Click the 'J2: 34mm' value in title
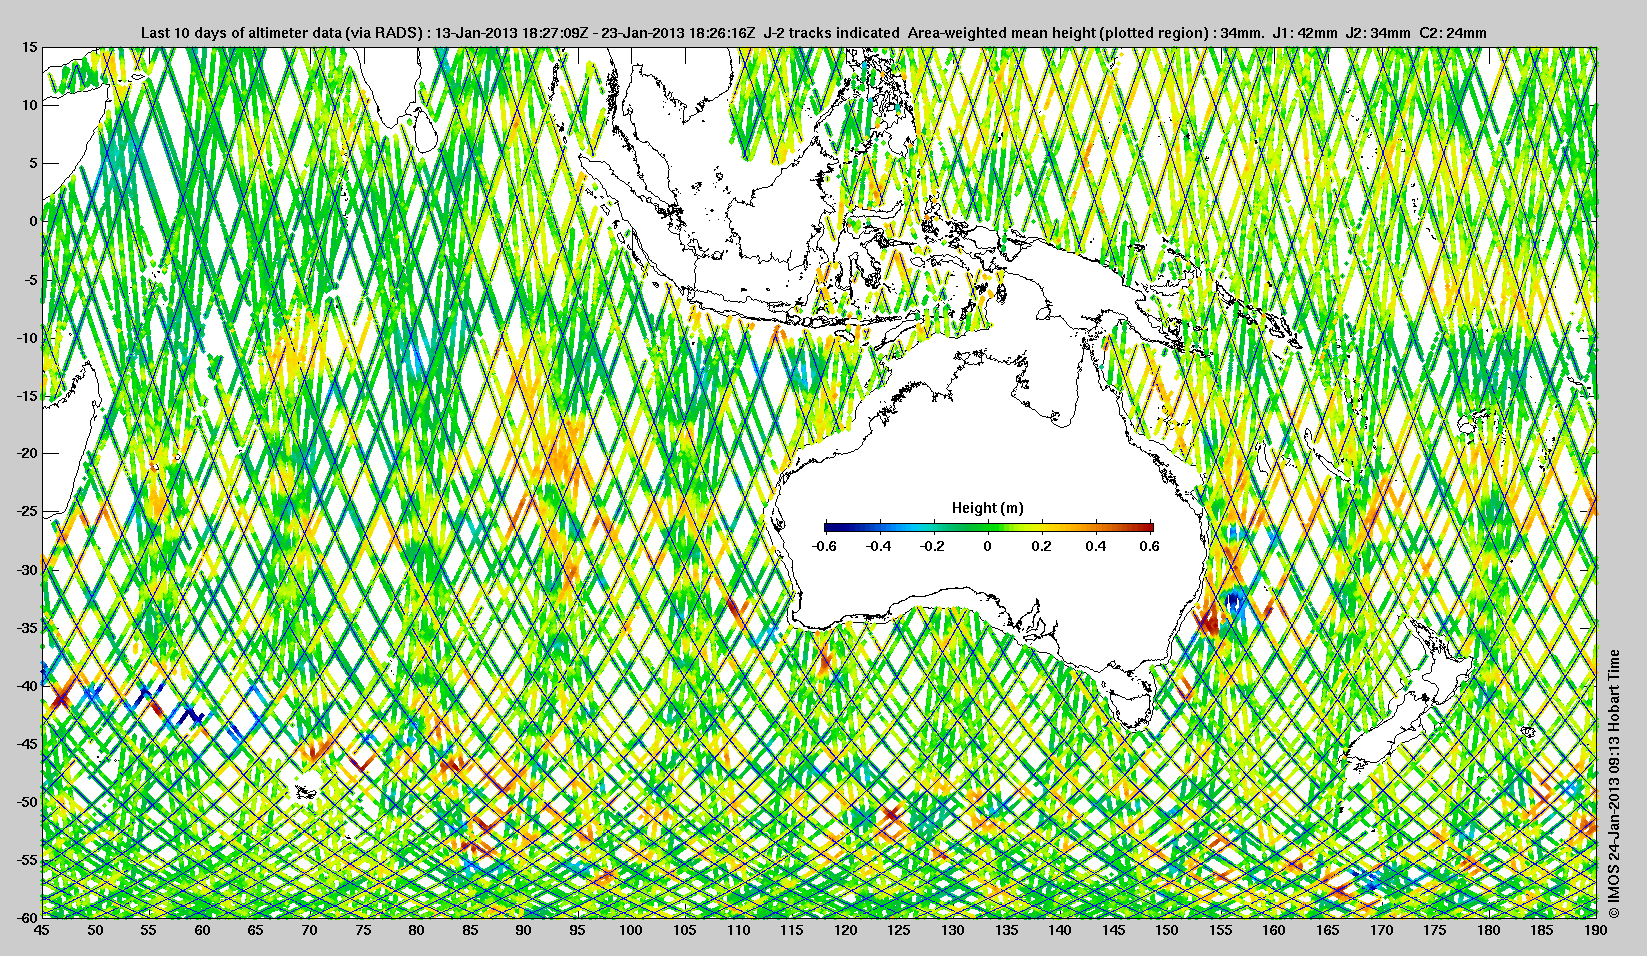This screenshot has height=956, width=1647. pyautogui.click(x=1379, y=33)
